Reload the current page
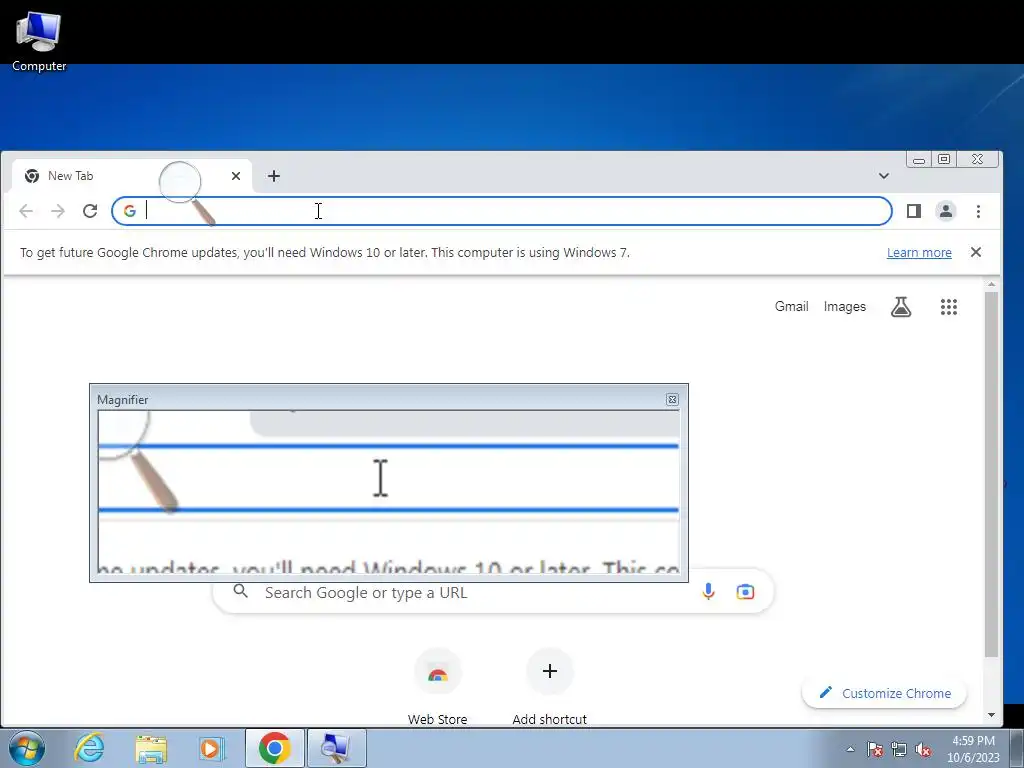The width and height of the screenshot is (1024, 768). point(90,211)
